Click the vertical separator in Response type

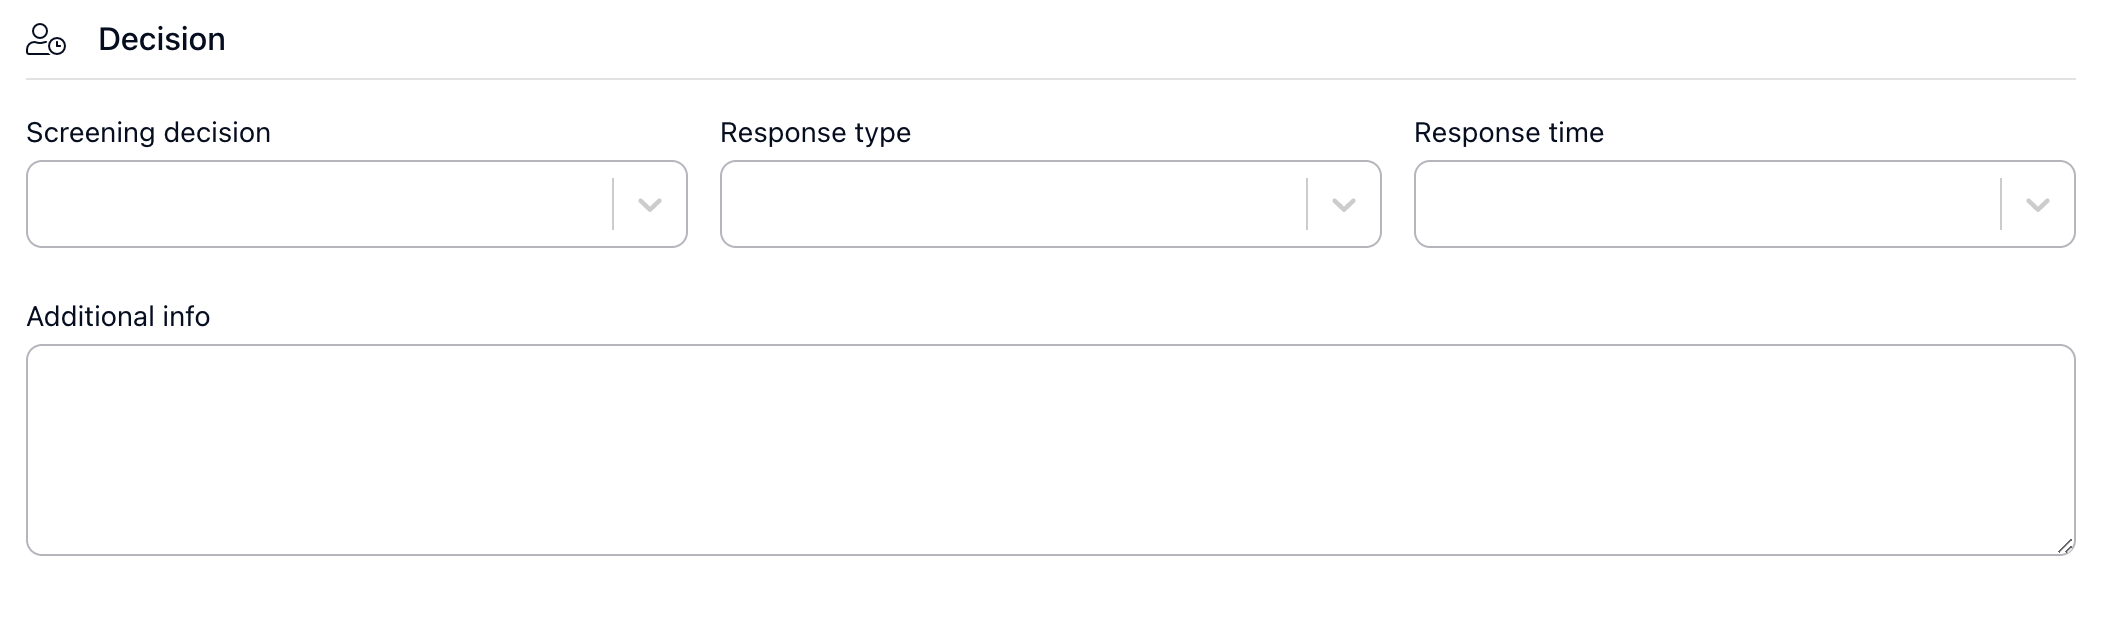tap(1307, 204)
